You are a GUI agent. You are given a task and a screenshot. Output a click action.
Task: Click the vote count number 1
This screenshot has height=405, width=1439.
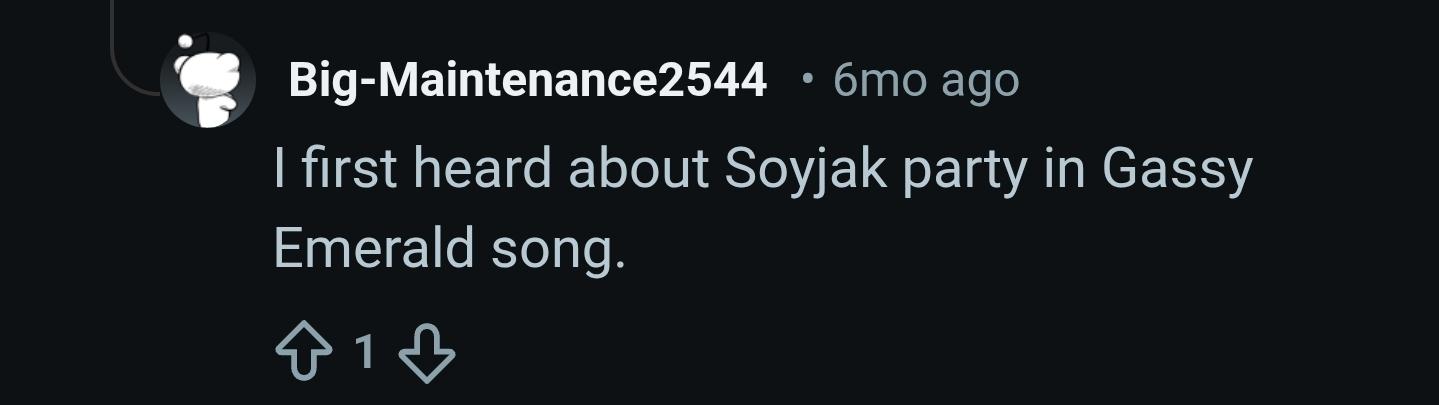(x=365, y=352)
